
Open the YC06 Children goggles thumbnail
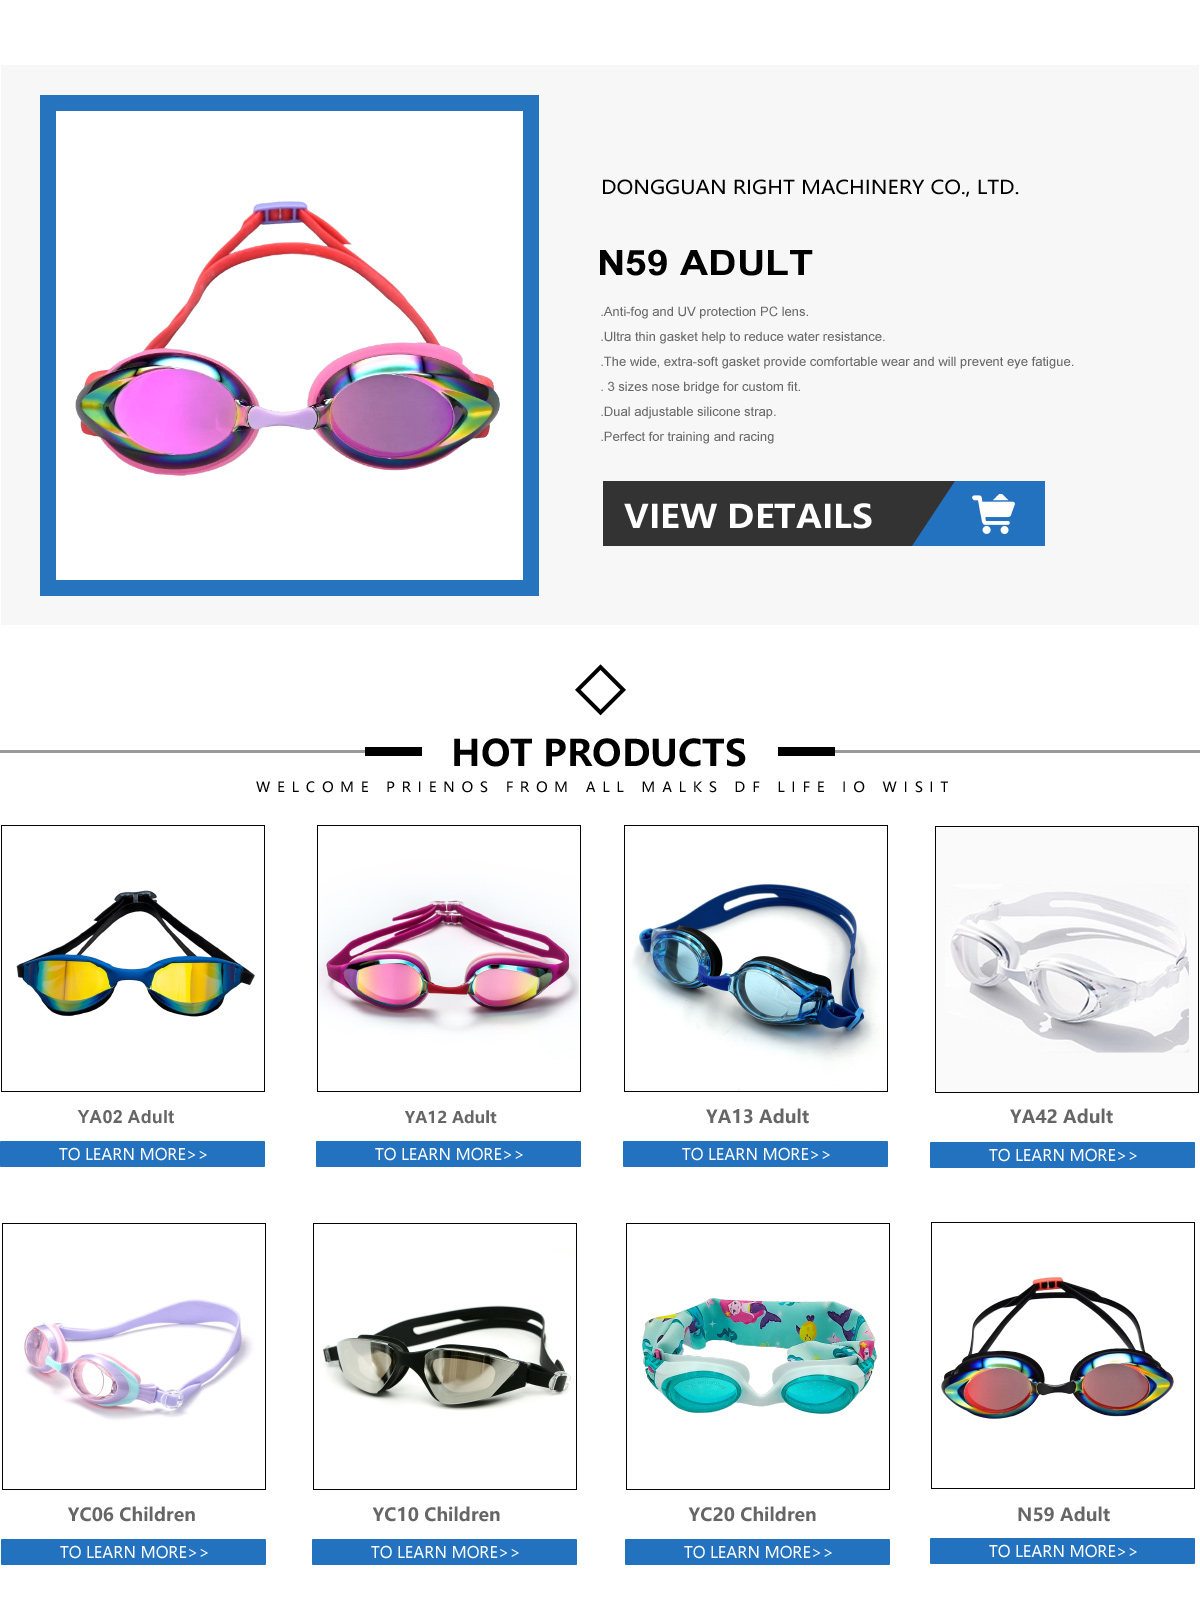pos(134,1356)
